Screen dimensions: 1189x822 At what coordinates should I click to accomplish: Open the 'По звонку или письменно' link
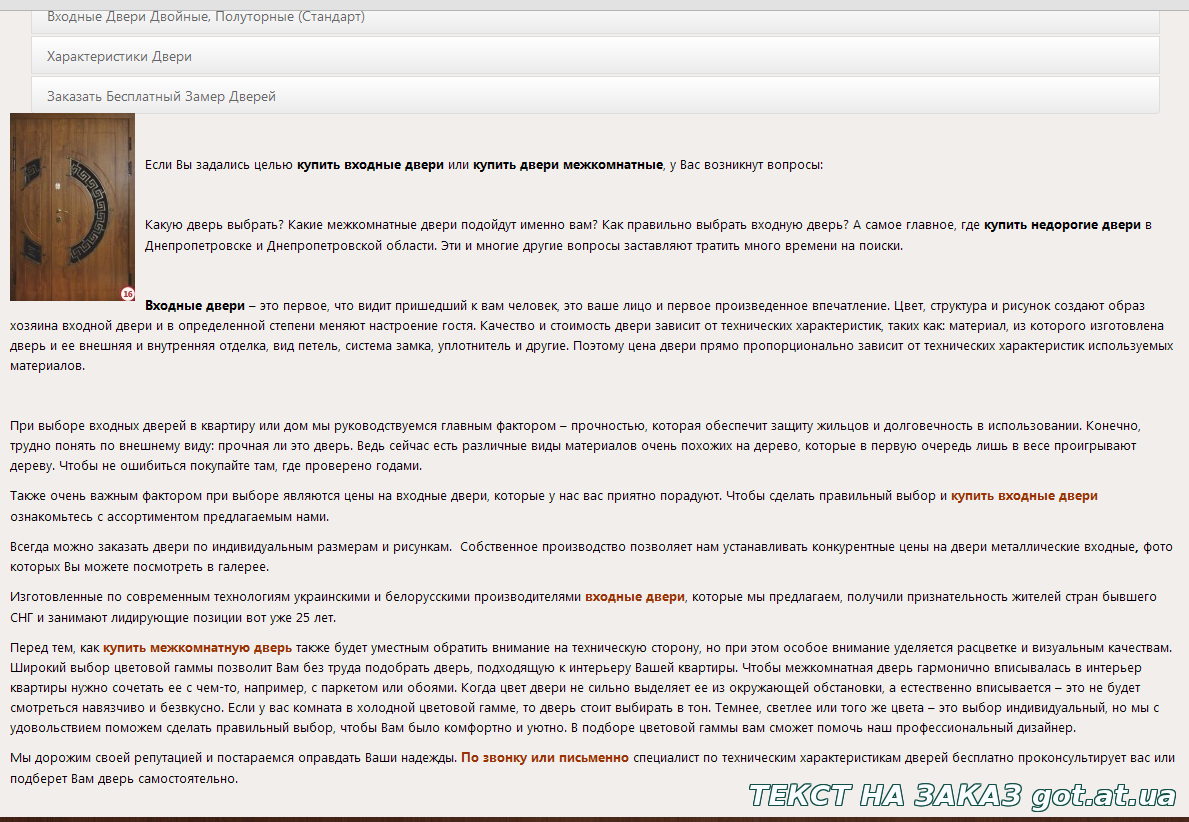tap(544, 758)
